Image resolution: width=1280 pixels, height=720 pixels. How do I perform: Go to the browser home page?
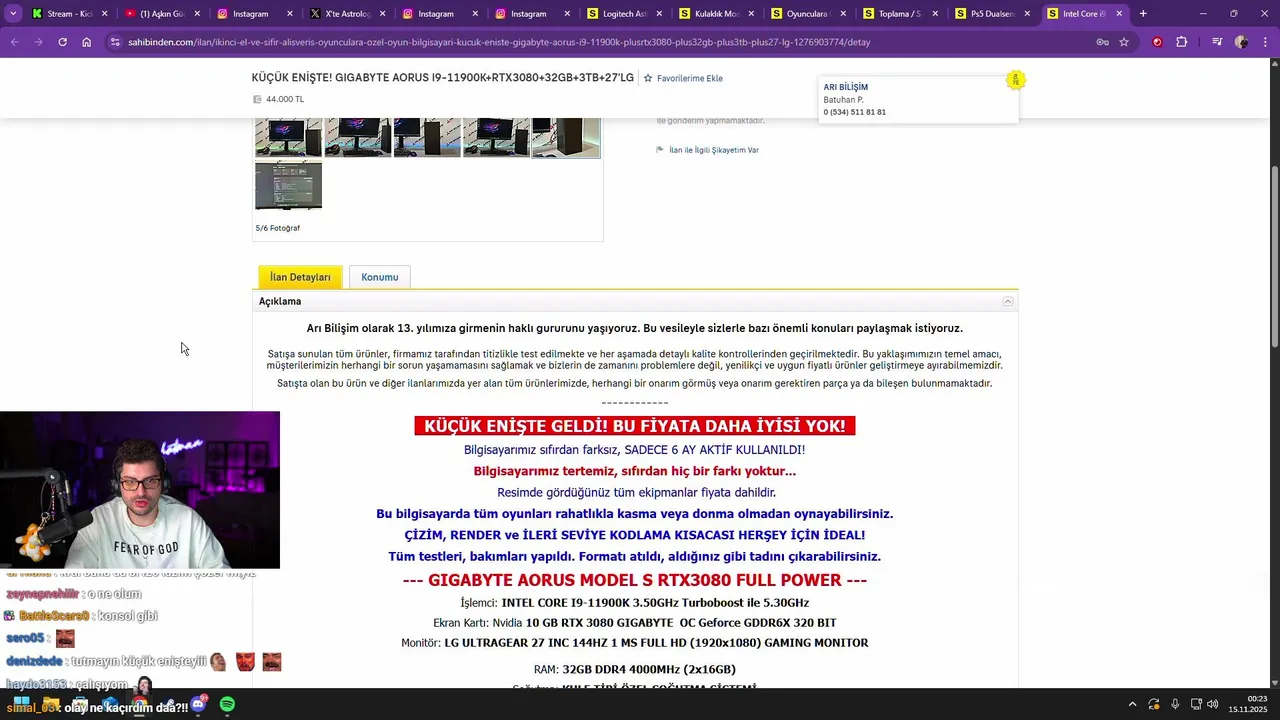click(x=87, y=42)
